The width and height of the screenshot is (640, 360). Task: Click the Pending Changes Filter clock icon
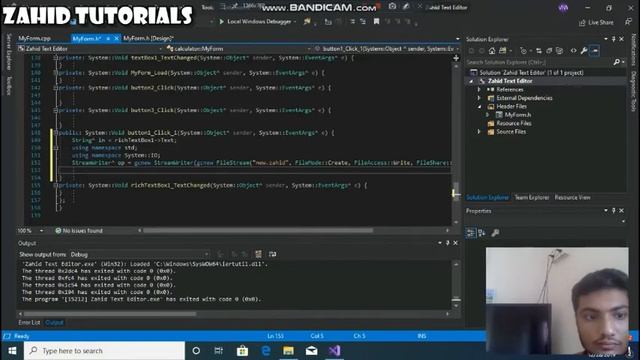(x=524, y=51)
